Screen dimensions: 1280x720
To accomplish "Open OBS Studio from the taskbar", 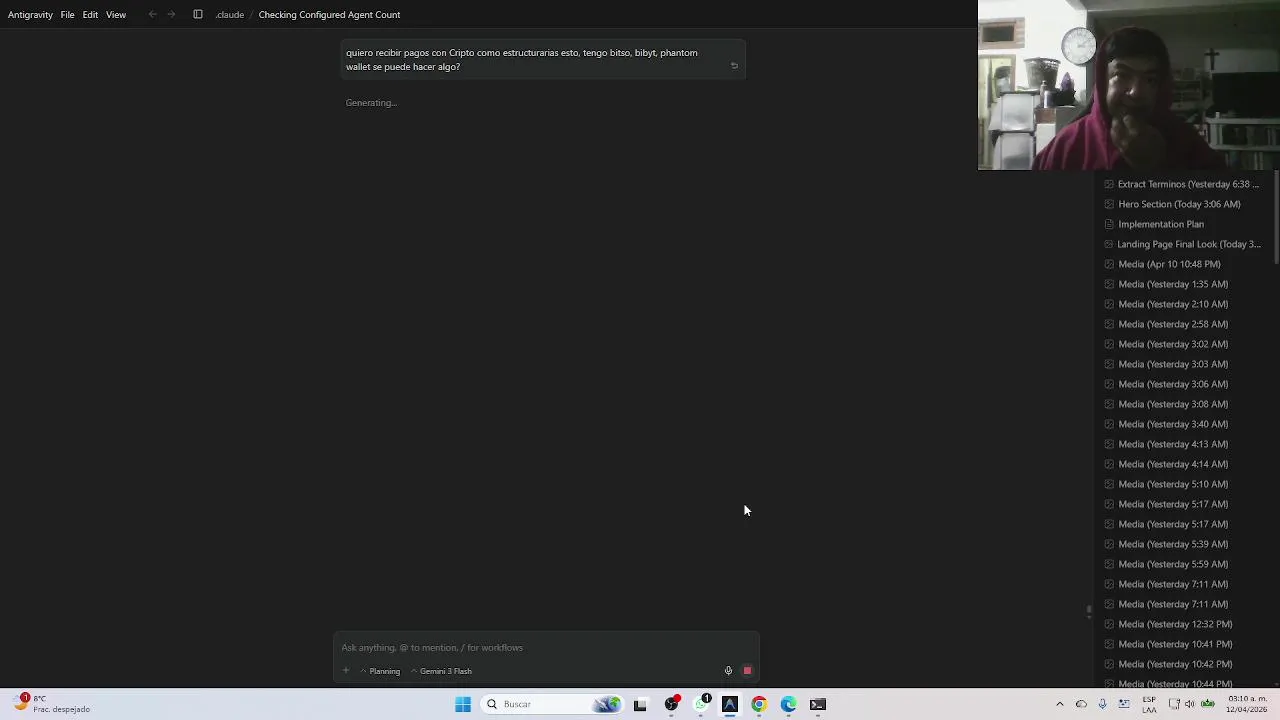I will click(672, 704).
